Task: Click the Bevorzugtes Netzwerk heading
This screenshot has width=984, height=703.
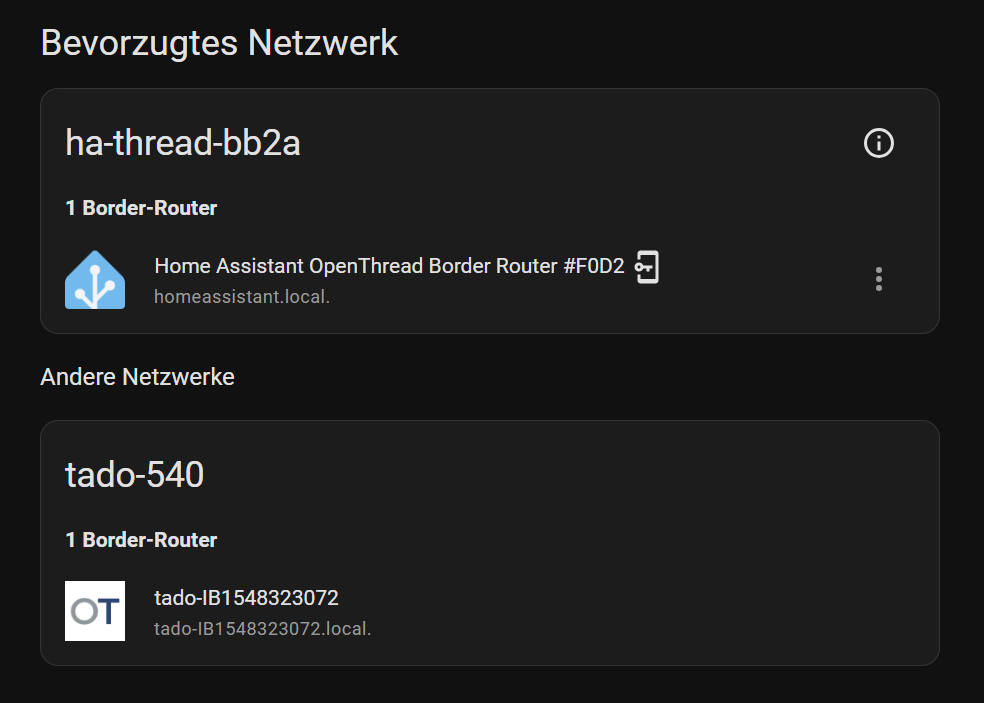Action: (x=218, y=42)
